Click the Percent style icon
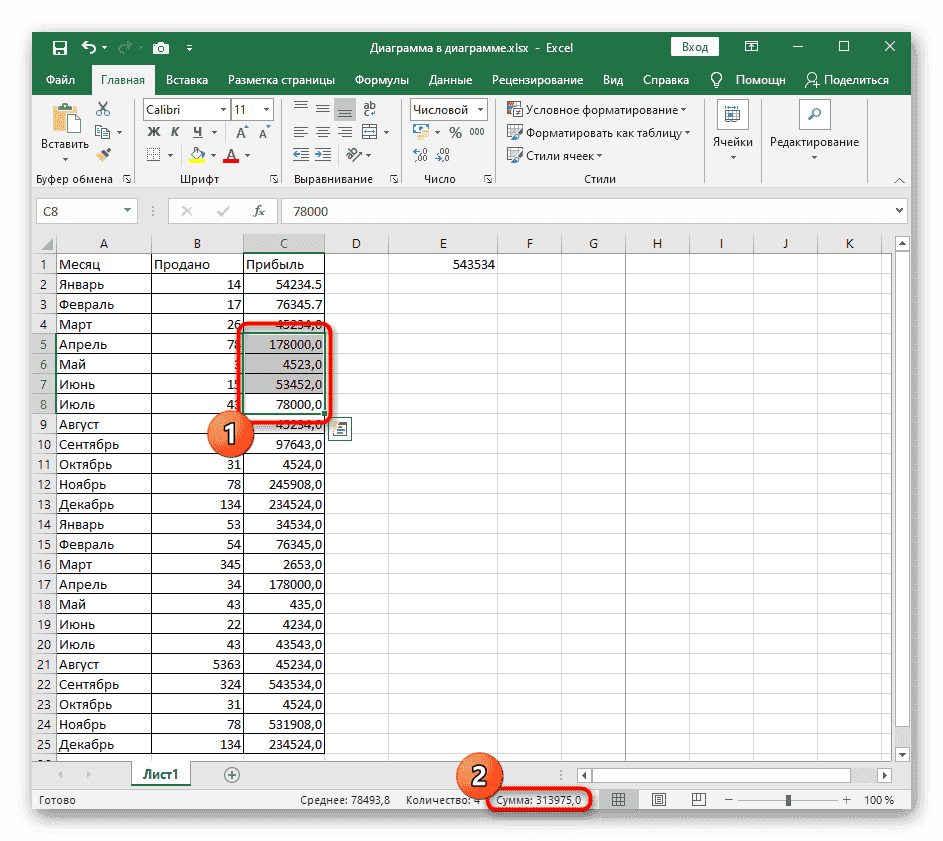943x841 pixels. point(454,132)
